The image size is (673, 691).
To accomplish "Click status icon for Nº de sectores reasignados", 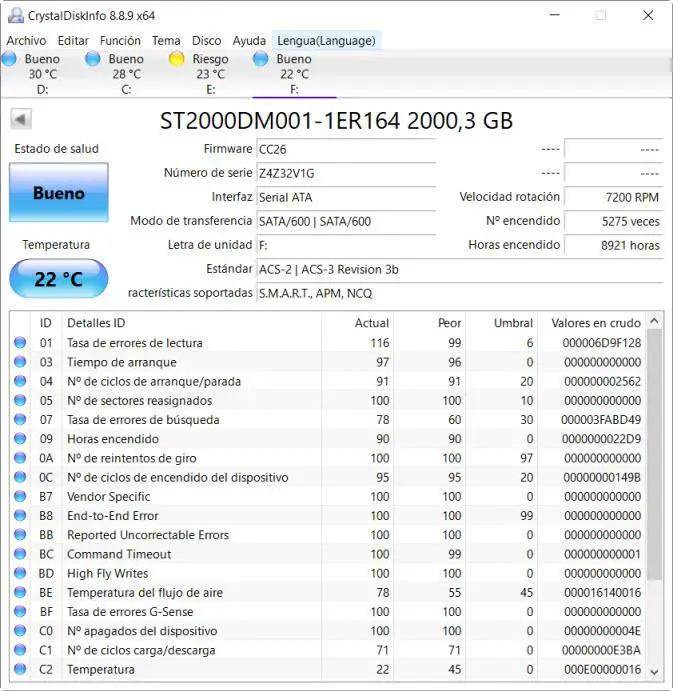I will 20,400.
